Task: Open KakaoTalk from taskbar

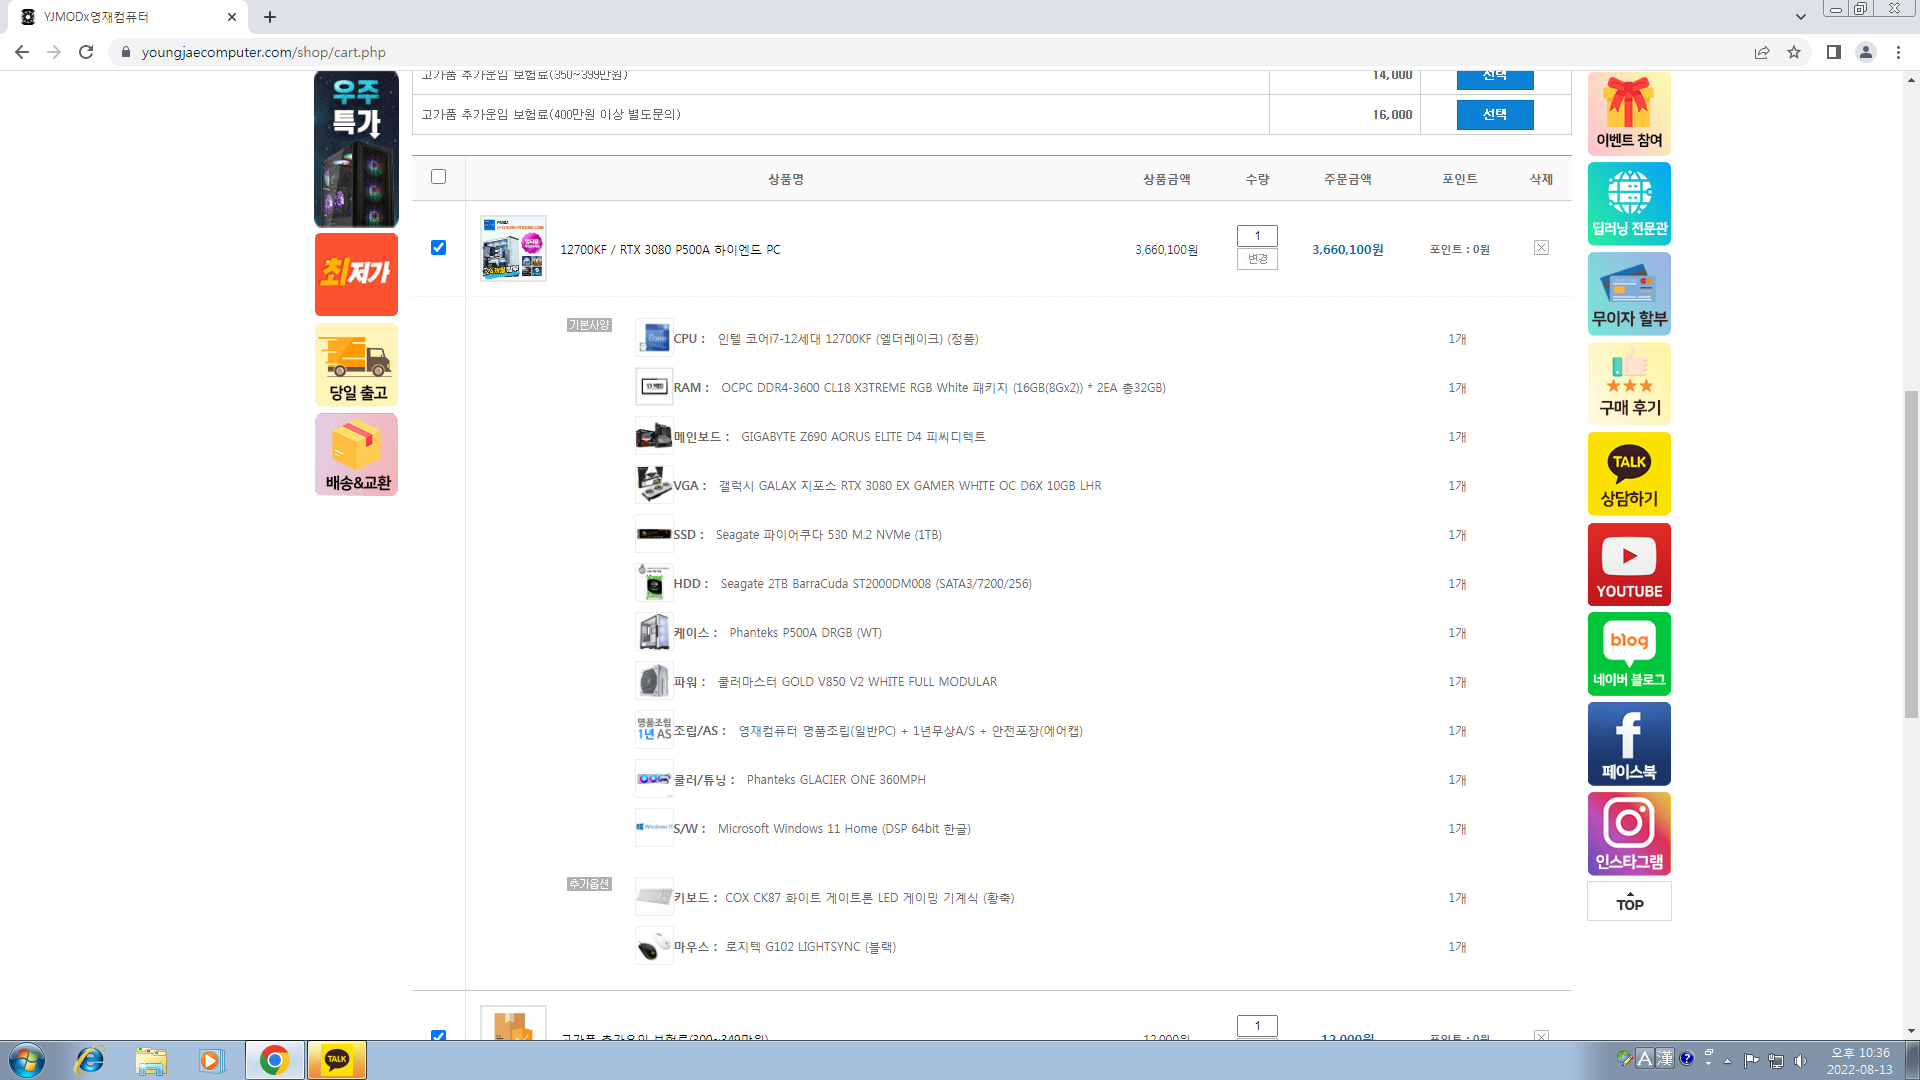Action: [337, 1060]
